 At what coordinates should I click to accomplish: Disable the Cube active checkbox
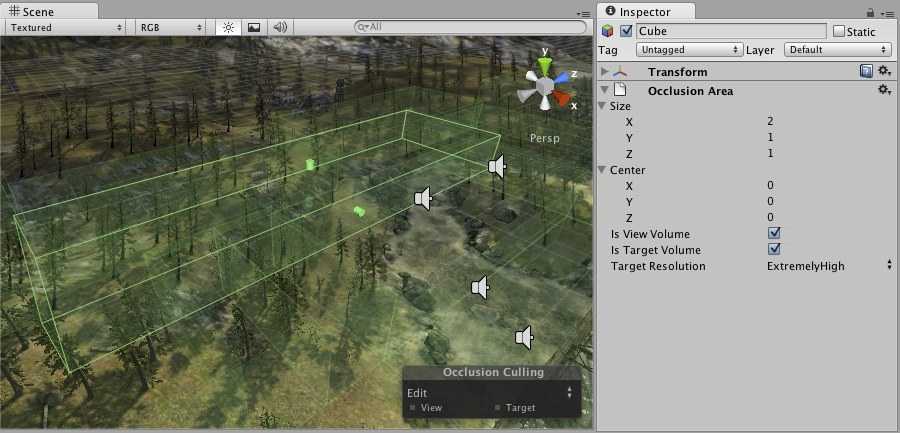(x=626, y=31)
